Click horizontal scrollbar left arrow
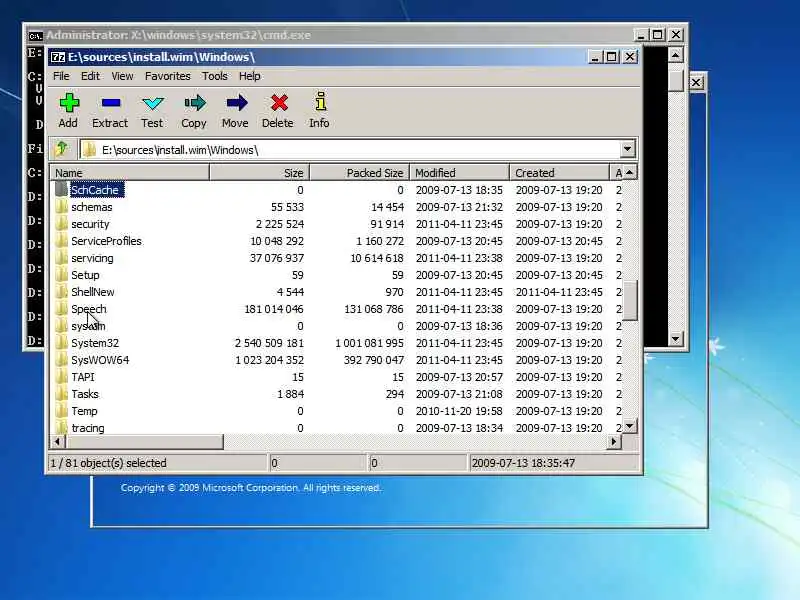800x600 pixels. [57, 442]
